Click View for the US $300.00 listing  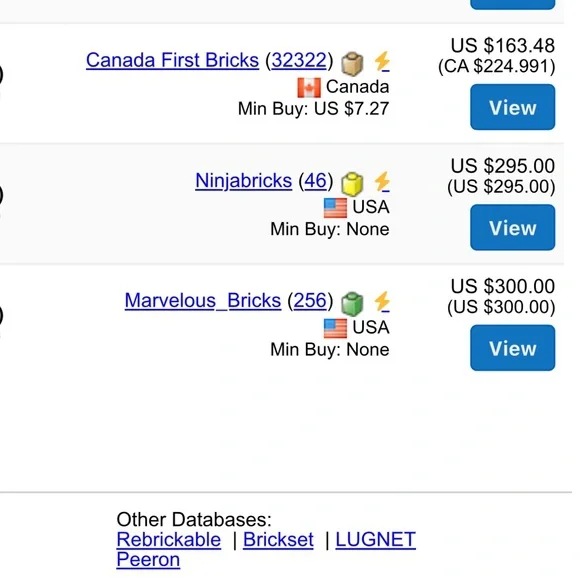tap(513, 348)
